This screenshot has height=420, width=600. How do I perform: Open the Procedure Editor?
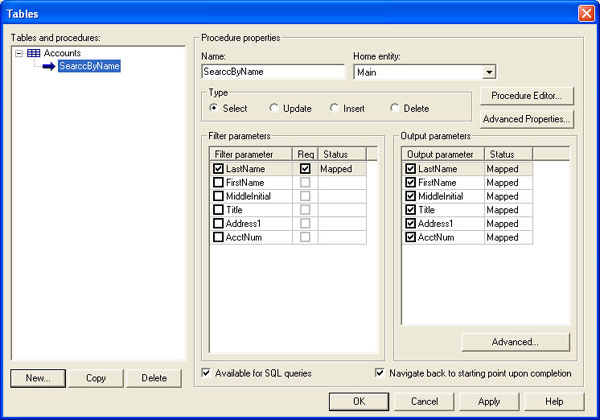(x=526, y=96)
